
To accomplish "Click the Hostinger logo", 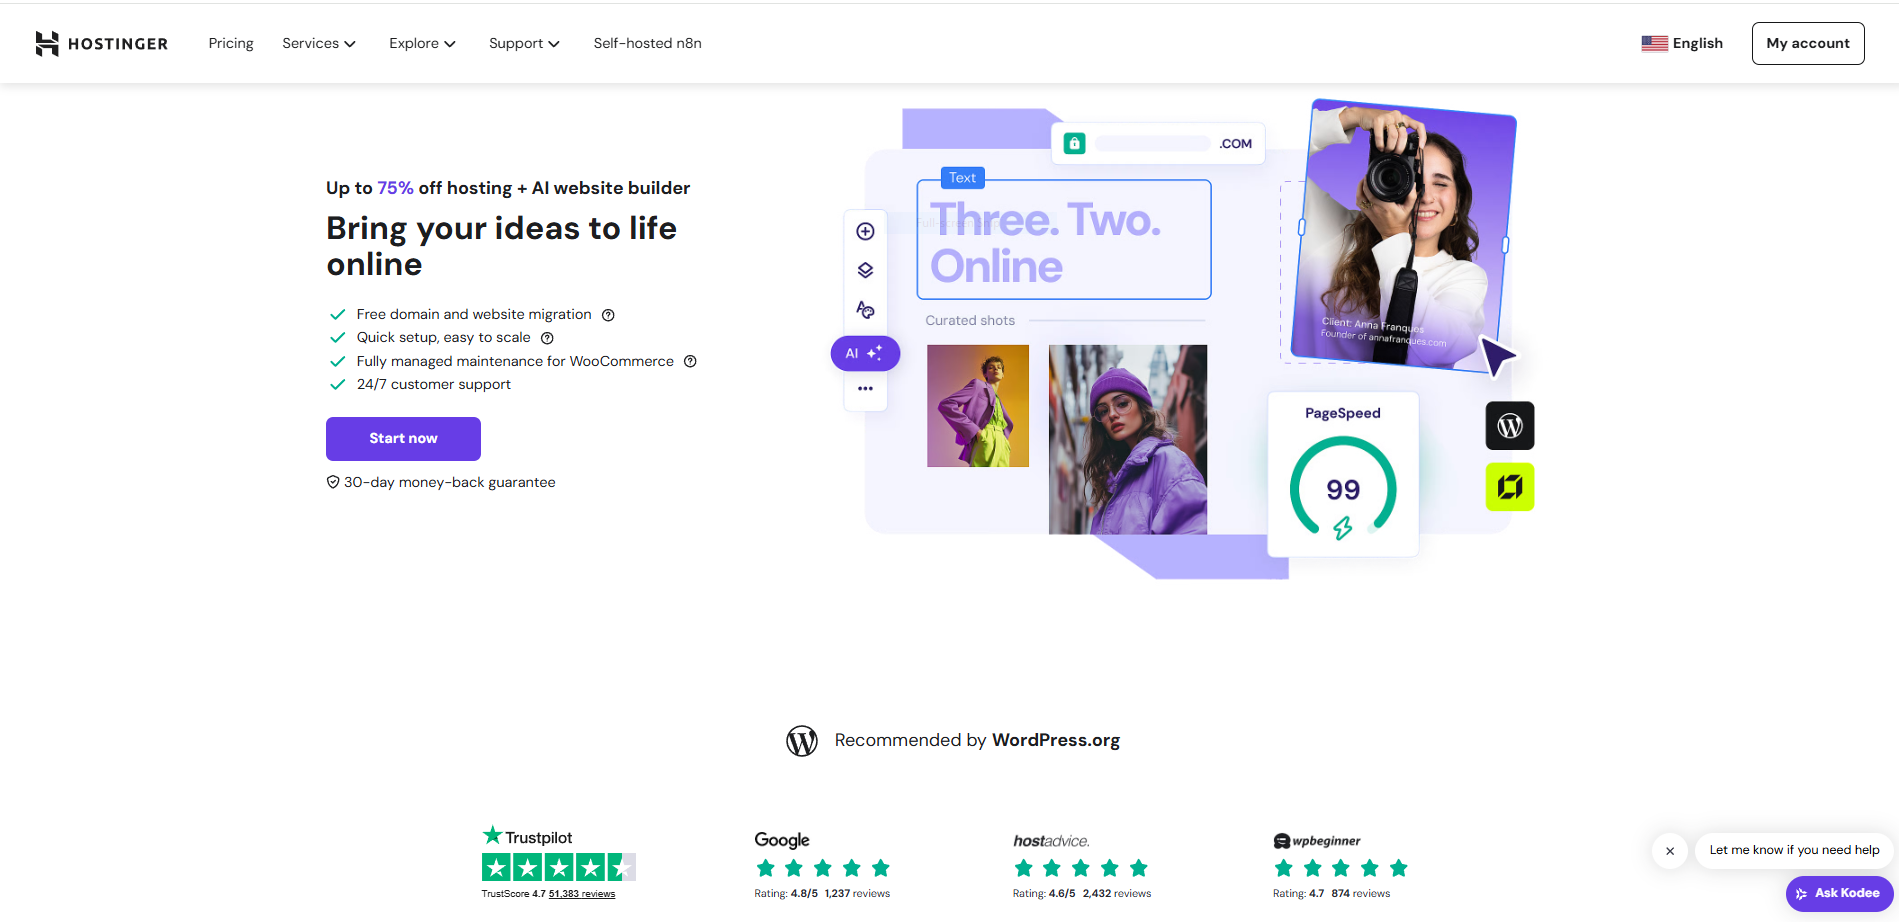I will 101,43.
